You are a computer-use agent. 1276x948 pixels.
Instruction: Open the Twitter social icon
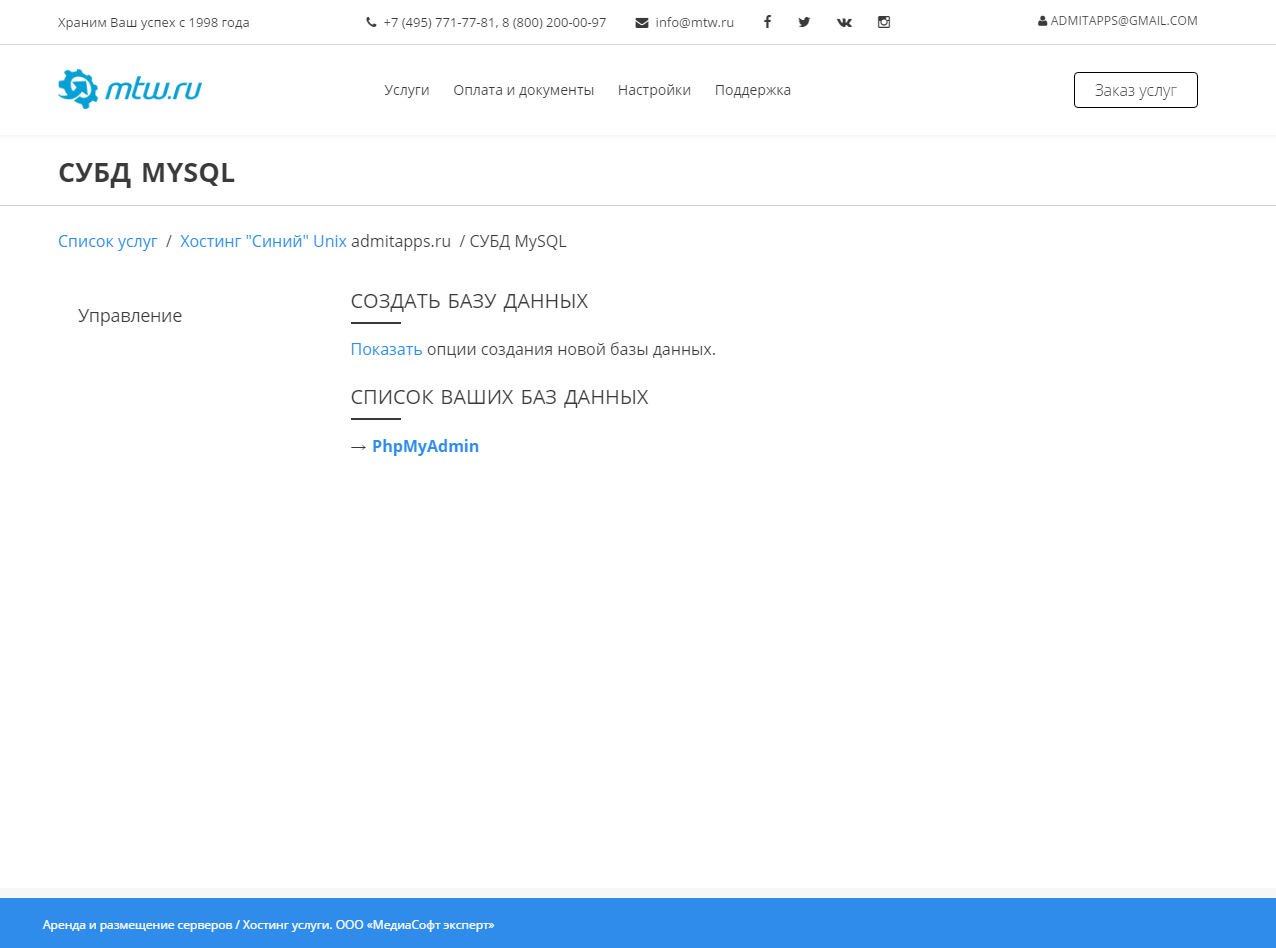(804, 22)
